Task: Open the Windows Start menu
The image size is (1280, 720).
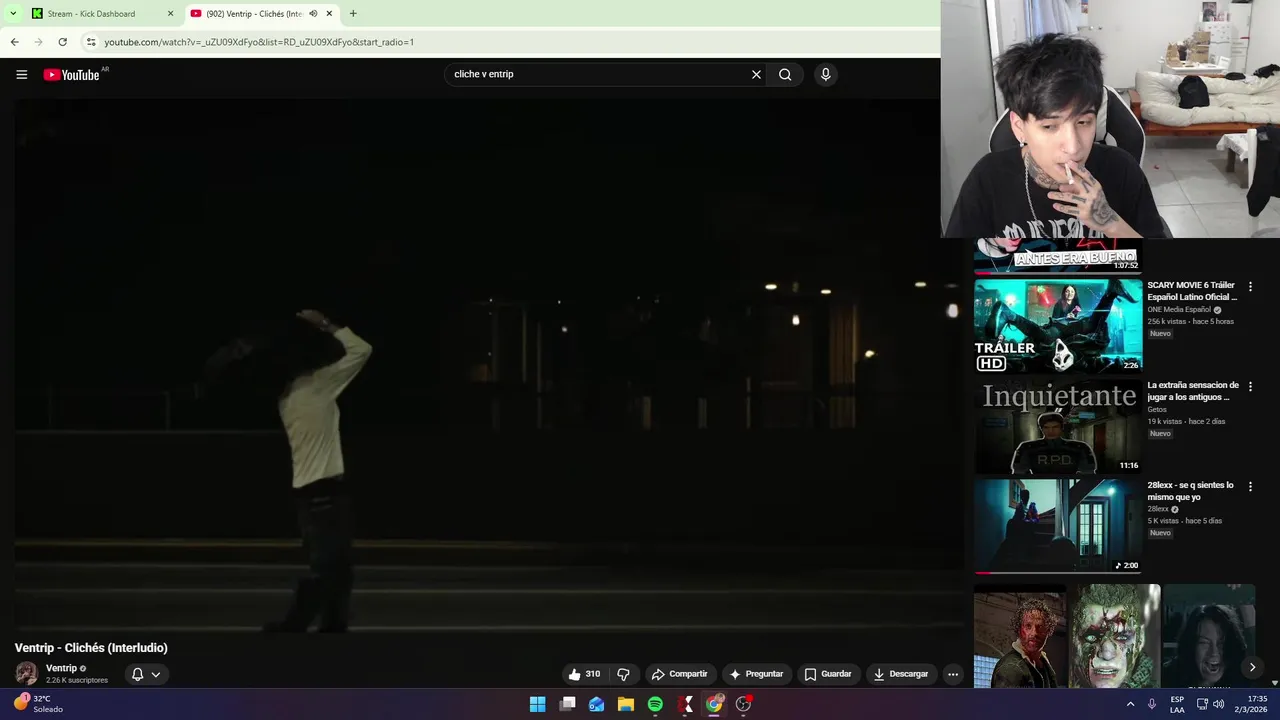Action: (538, 704)
